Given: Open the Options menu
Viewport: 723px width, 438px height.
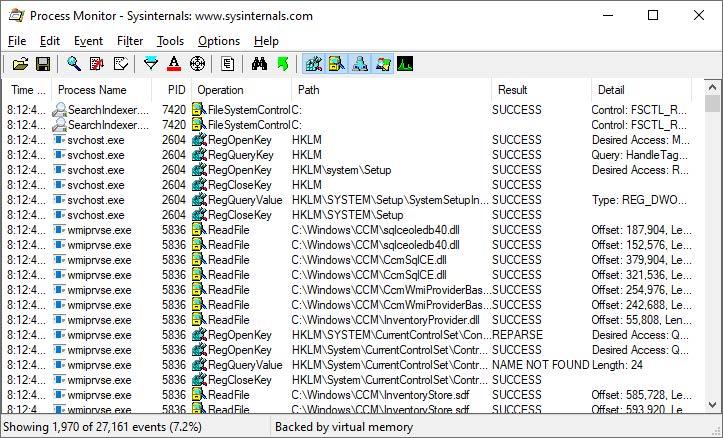Looking at the screenshot, I should pos(219,41).
